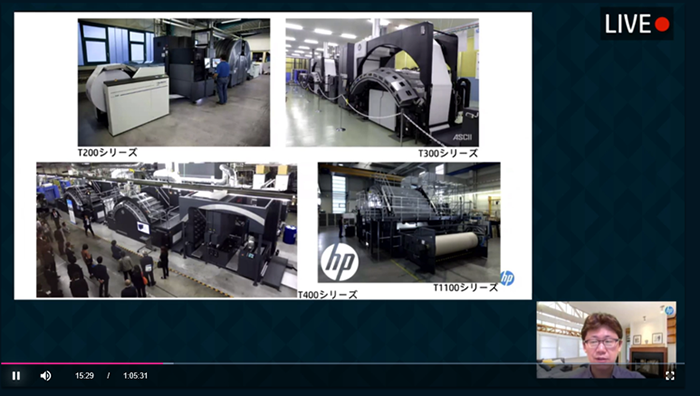This screenshot has width=700, height=396.
Task: Enter fullscreen mode
Action: [x=670, y=376]
